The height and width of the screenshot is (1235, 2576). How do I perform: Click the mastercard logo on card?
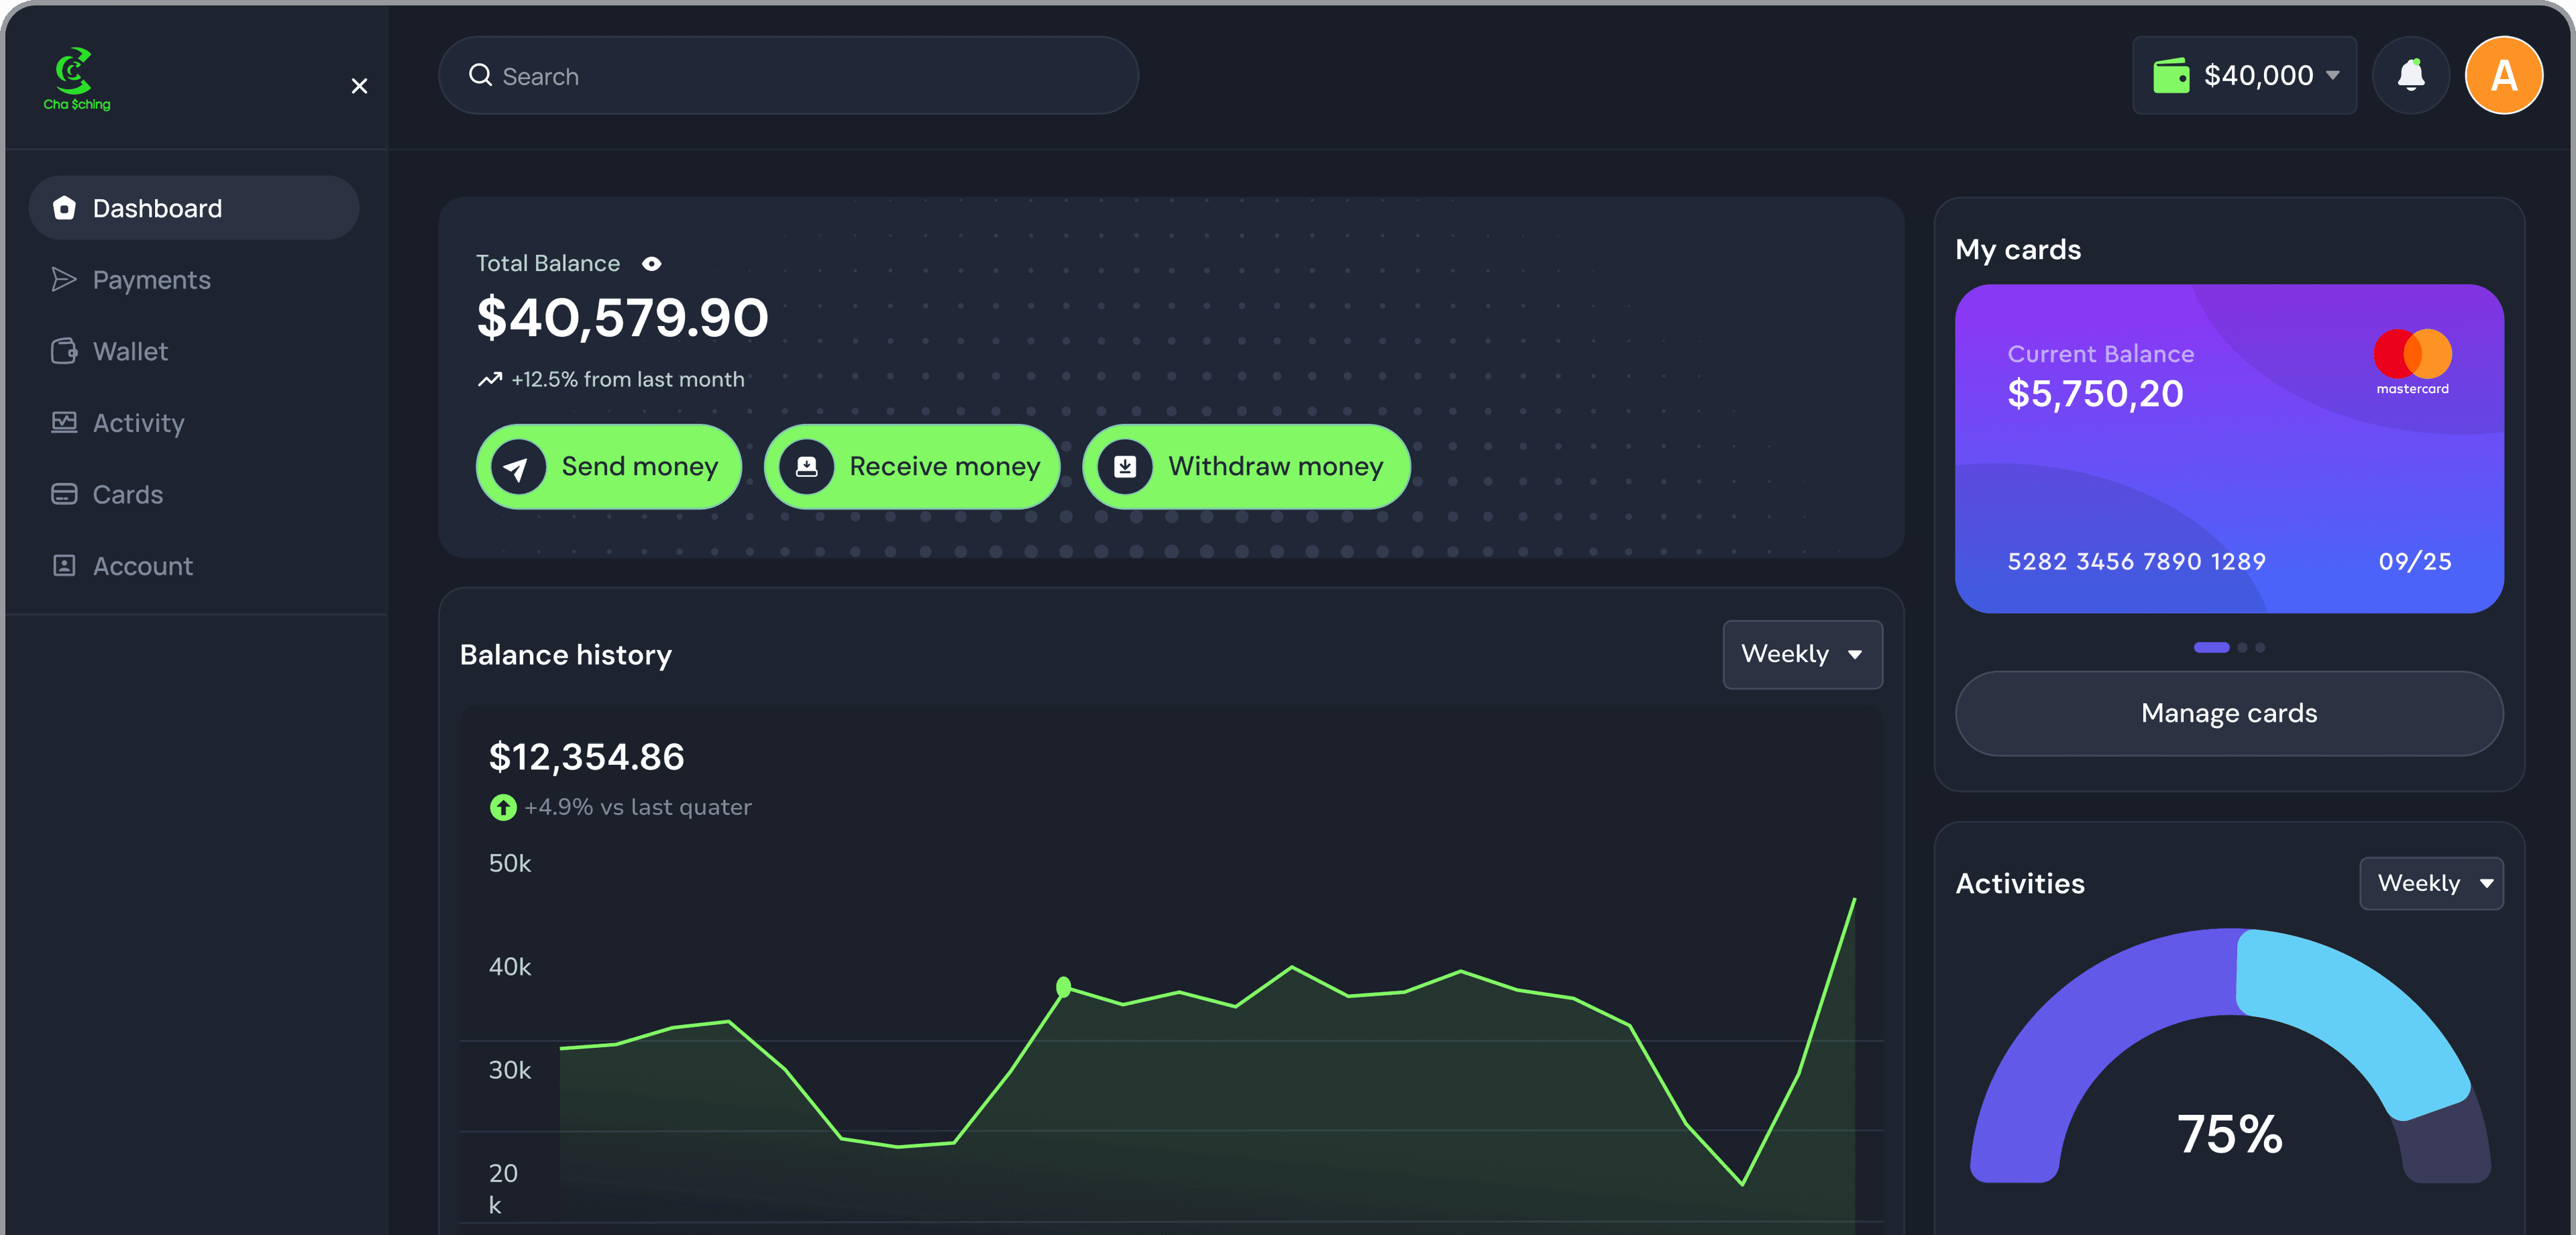[x=2412, y=362]
